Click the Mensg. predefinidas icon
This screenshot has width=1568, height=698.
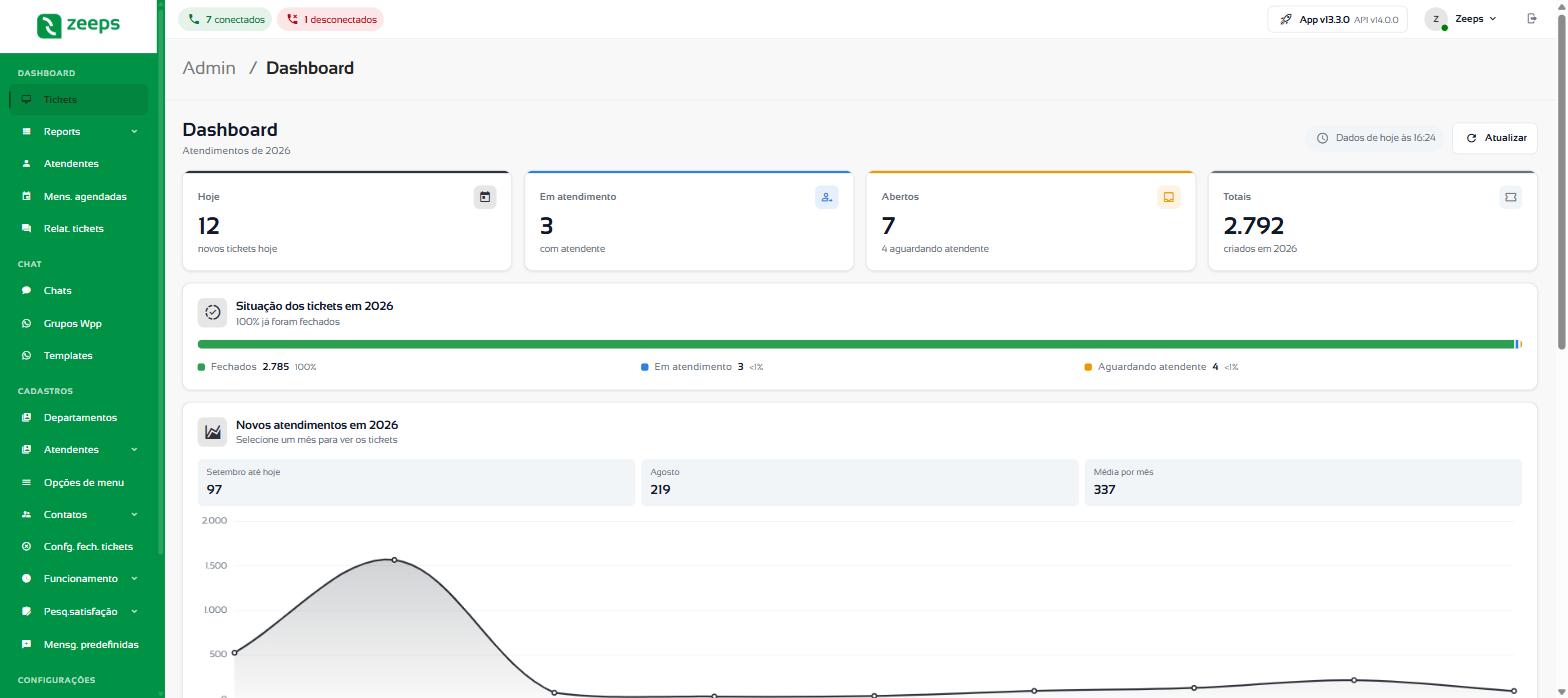coord(26,644)
